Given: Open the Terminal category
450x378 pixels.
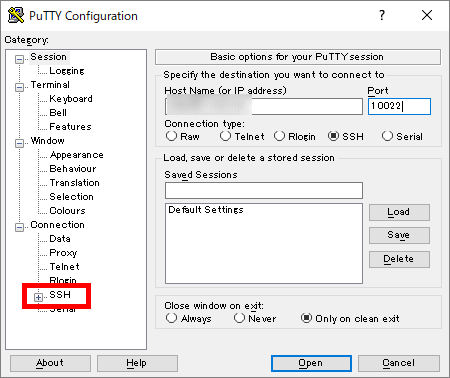Looking at the screenshot, I should [x=50, y=85].
